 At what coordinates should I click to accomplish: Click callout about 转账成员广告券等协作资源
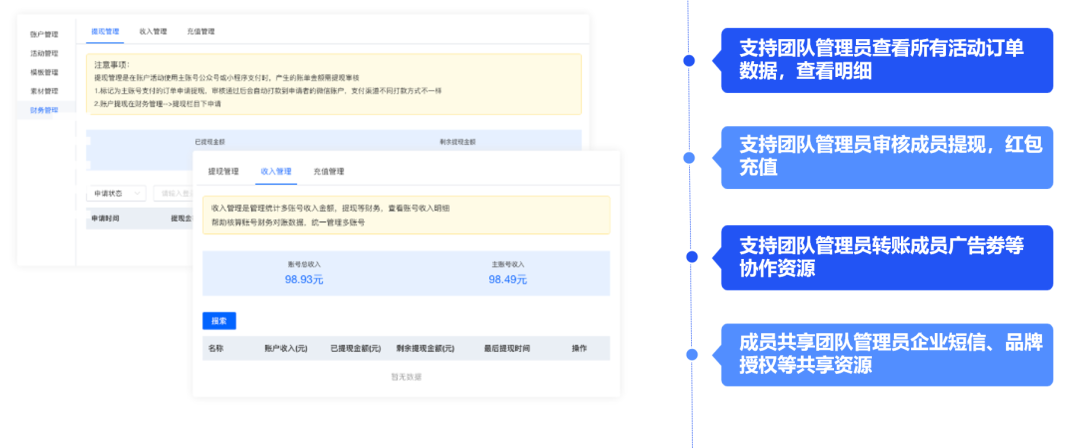[886, 257]
